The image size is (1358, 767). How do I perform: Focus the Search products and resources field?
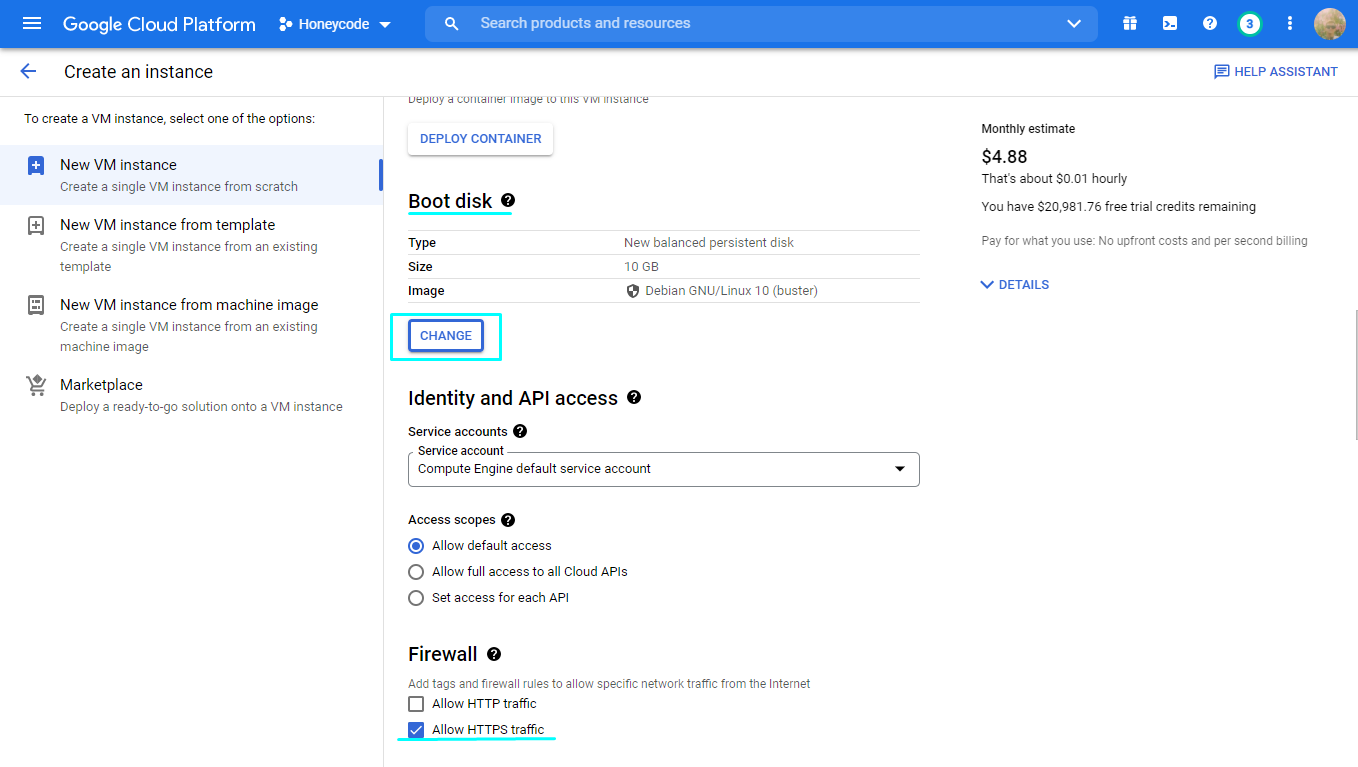tap(760, 23)
